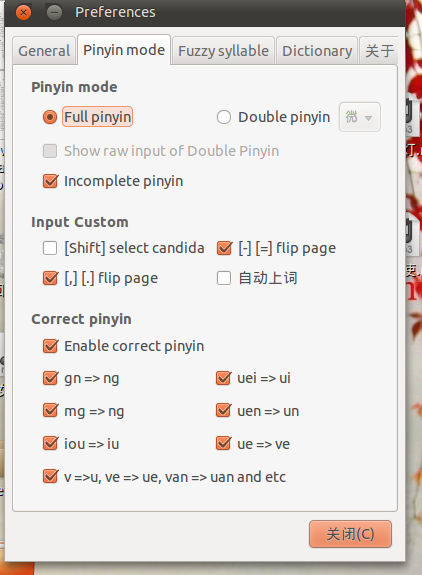Switch to the General tab
The width and height of the screenshot is (422, 575).
(44, 51)
